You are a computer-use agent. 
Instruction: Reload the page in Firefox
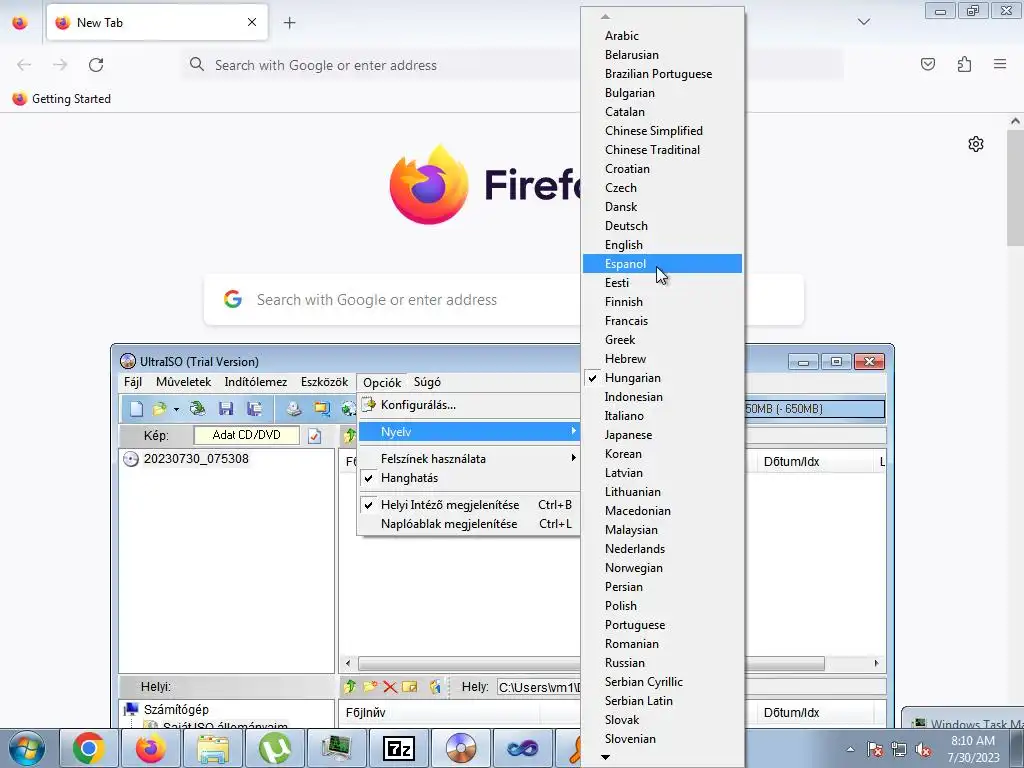pyautogui.click(x=96, y=65)
